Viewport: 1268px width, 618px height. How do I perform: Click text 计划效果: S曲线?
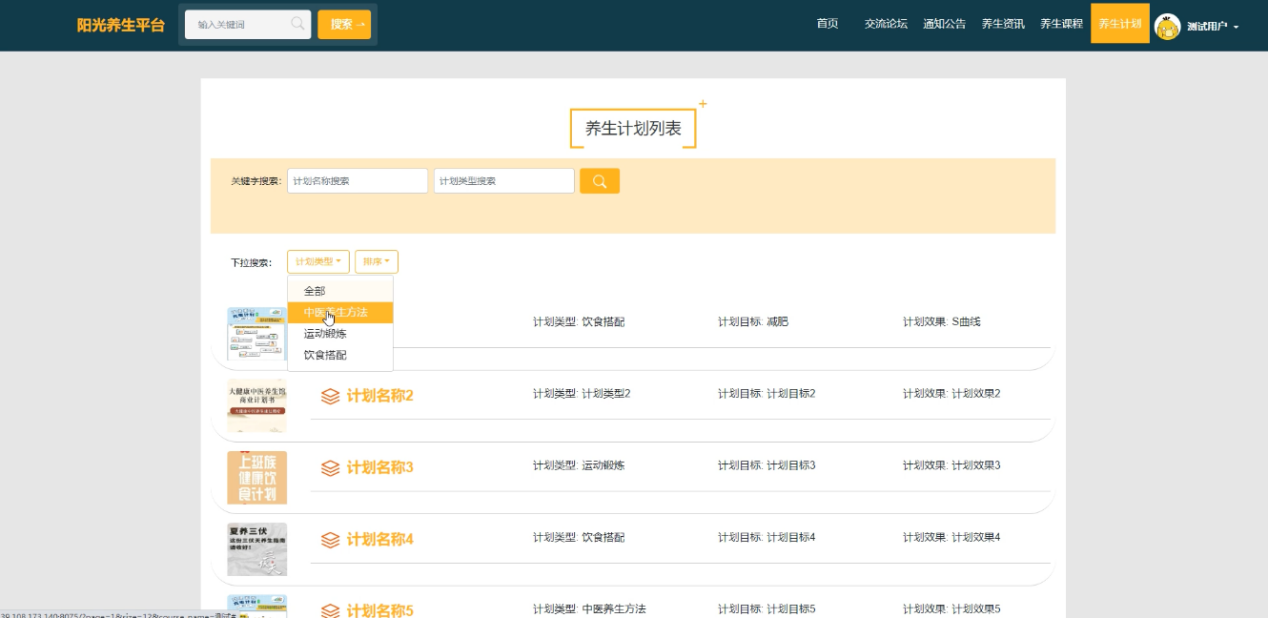click(942, 322)
